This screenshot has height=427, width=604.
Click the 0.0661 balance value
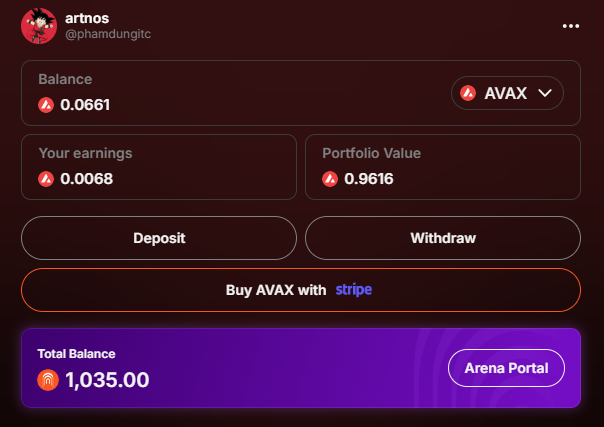85,105
